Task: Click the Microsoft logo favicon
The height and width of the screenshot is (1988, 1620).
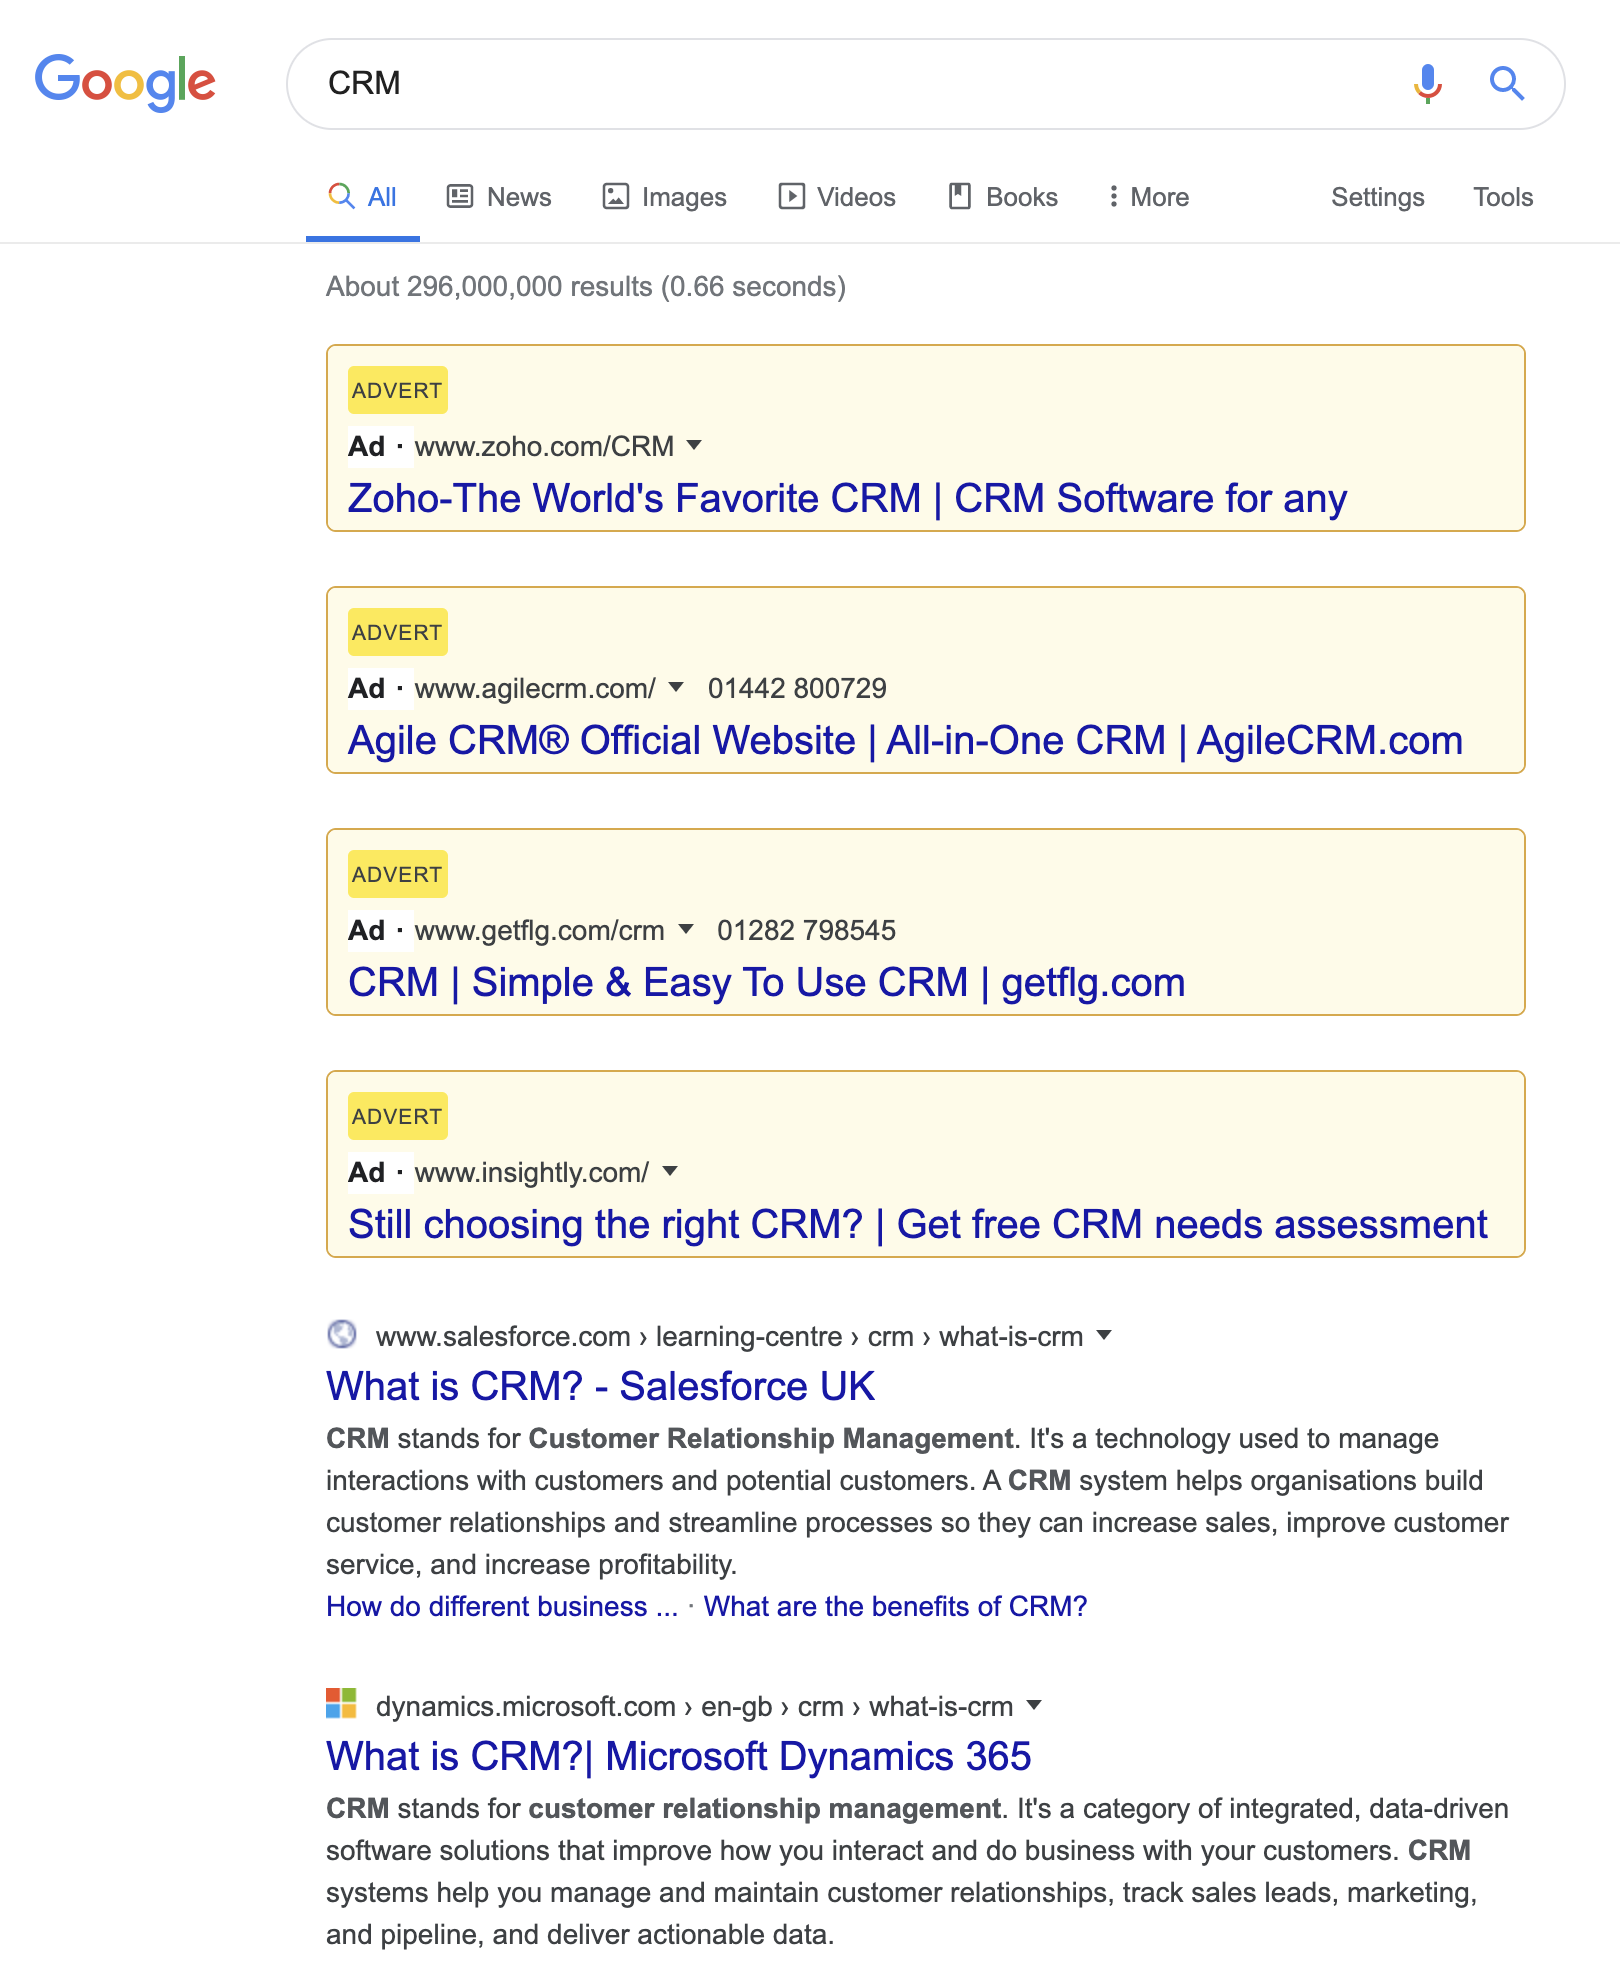Action: [x=342, y=1703]
